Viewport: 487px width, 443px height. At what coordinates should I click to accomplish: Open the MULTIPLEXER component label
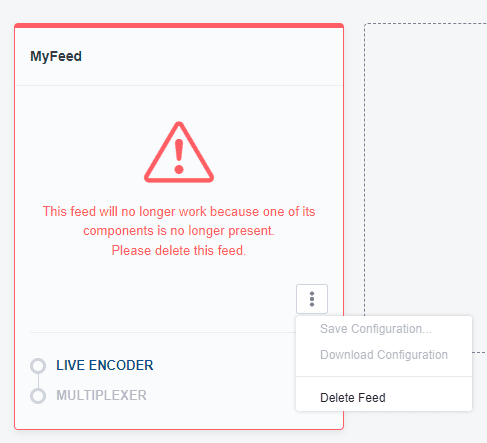coord(101,395)
